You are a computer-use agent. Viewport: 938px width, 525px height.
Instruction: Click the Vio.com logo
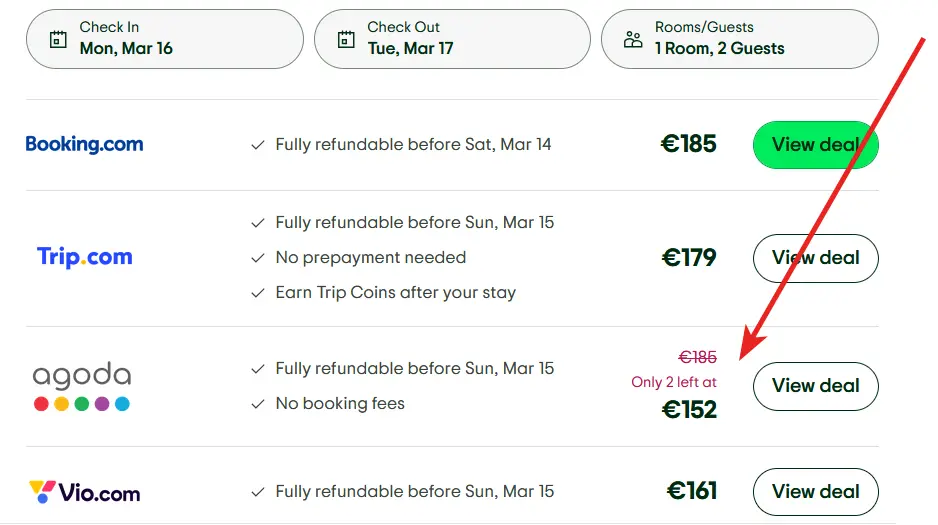[x=84, y=492]
